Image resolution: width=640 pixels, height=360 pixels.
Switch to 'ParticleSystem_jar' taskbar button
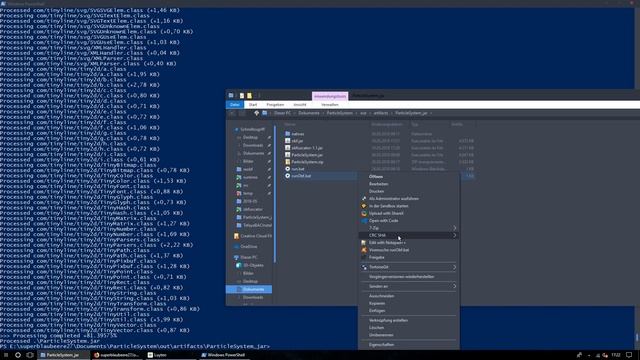[x=63, y=355]
